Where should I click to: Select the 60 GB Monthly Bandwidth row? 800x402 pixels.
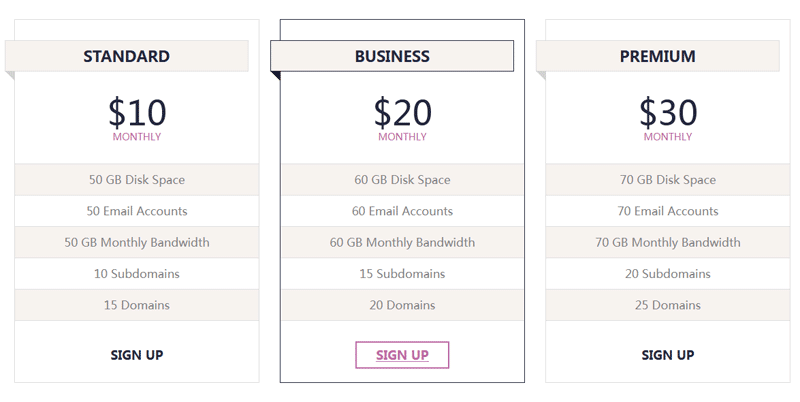pyautogui.click(x=402, y=242)
